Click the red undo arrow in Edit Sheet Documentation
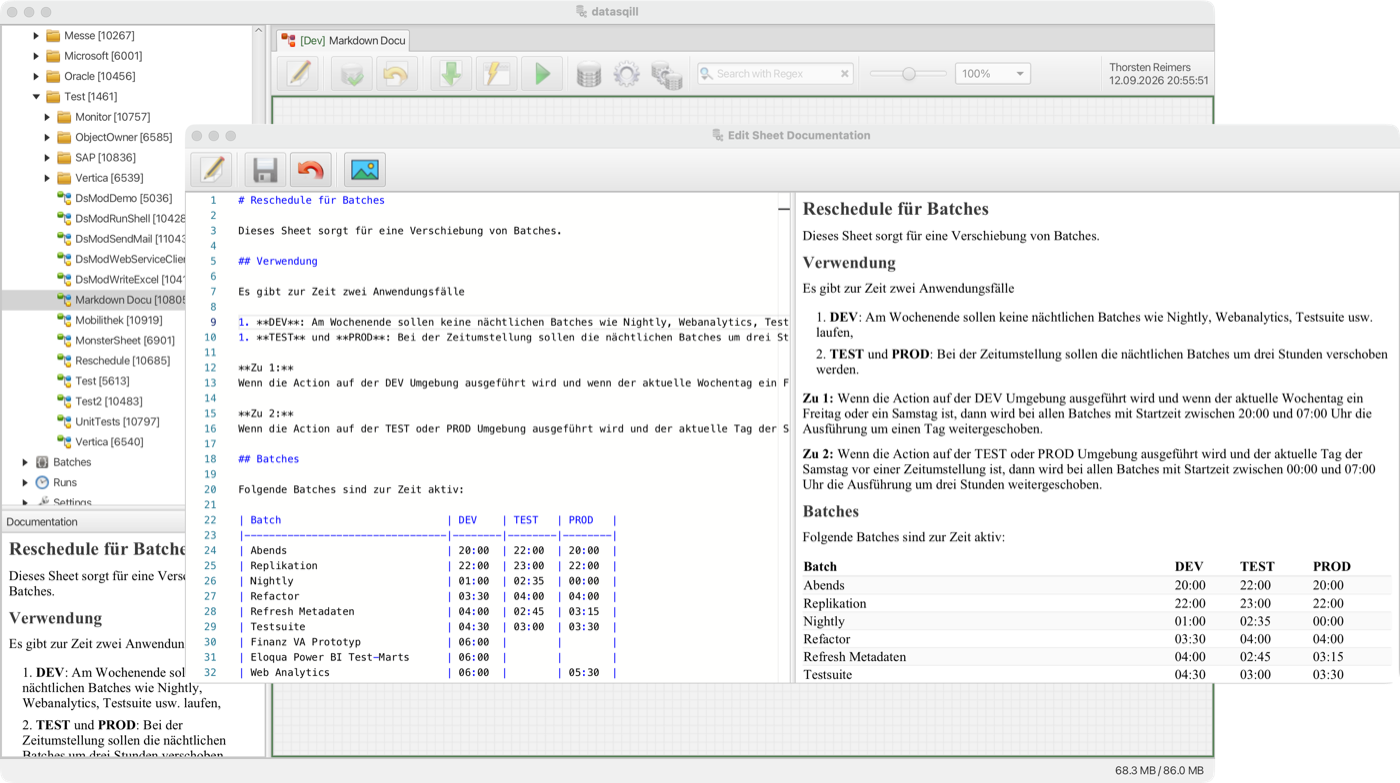Viewport: 1400px width, 783px height. tap(311, 170)
